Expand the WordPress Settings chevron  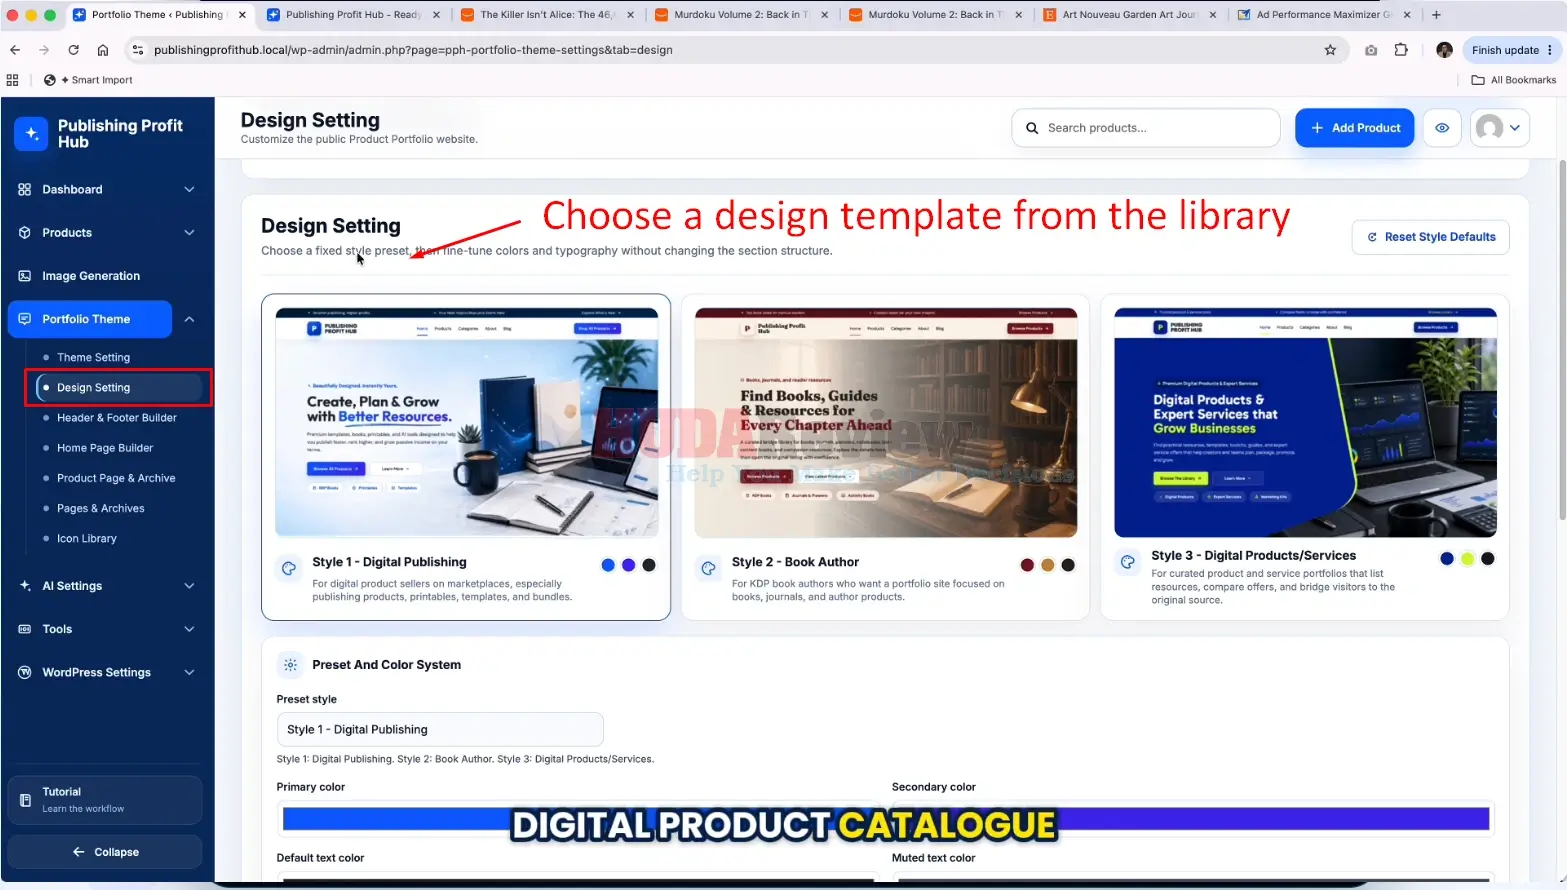(189, 672)
